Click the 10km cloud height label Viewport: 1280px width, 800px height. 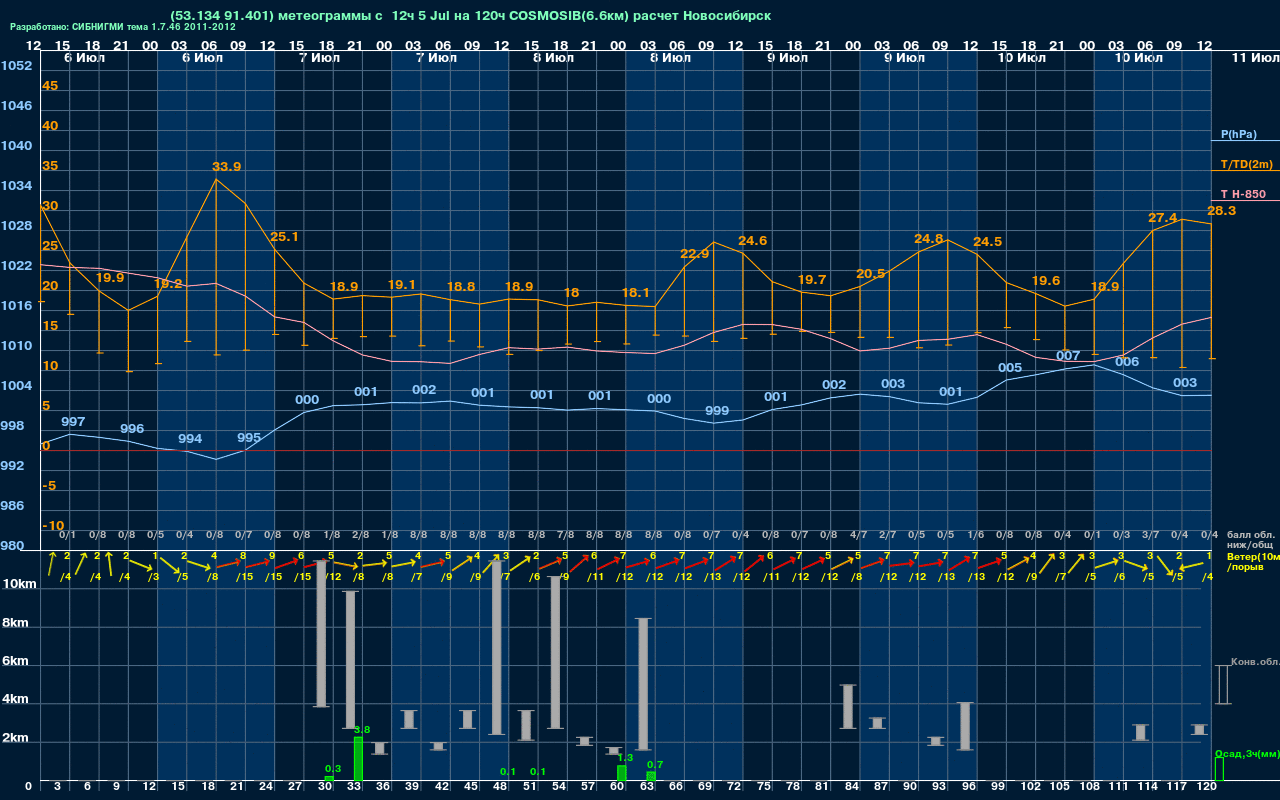(20, 583)
